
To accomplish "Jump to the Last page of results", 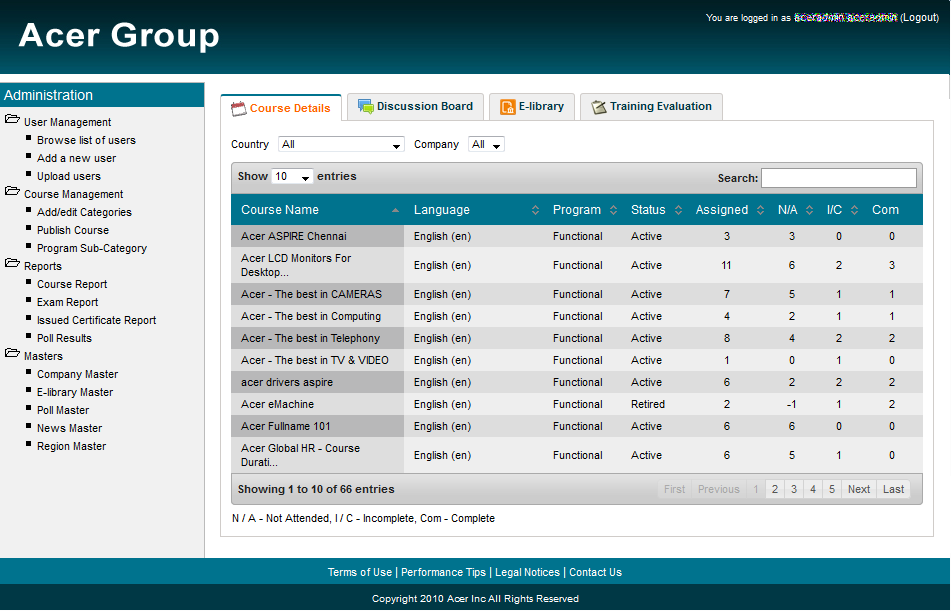I will pyautogui.click(x=893, y=490).
